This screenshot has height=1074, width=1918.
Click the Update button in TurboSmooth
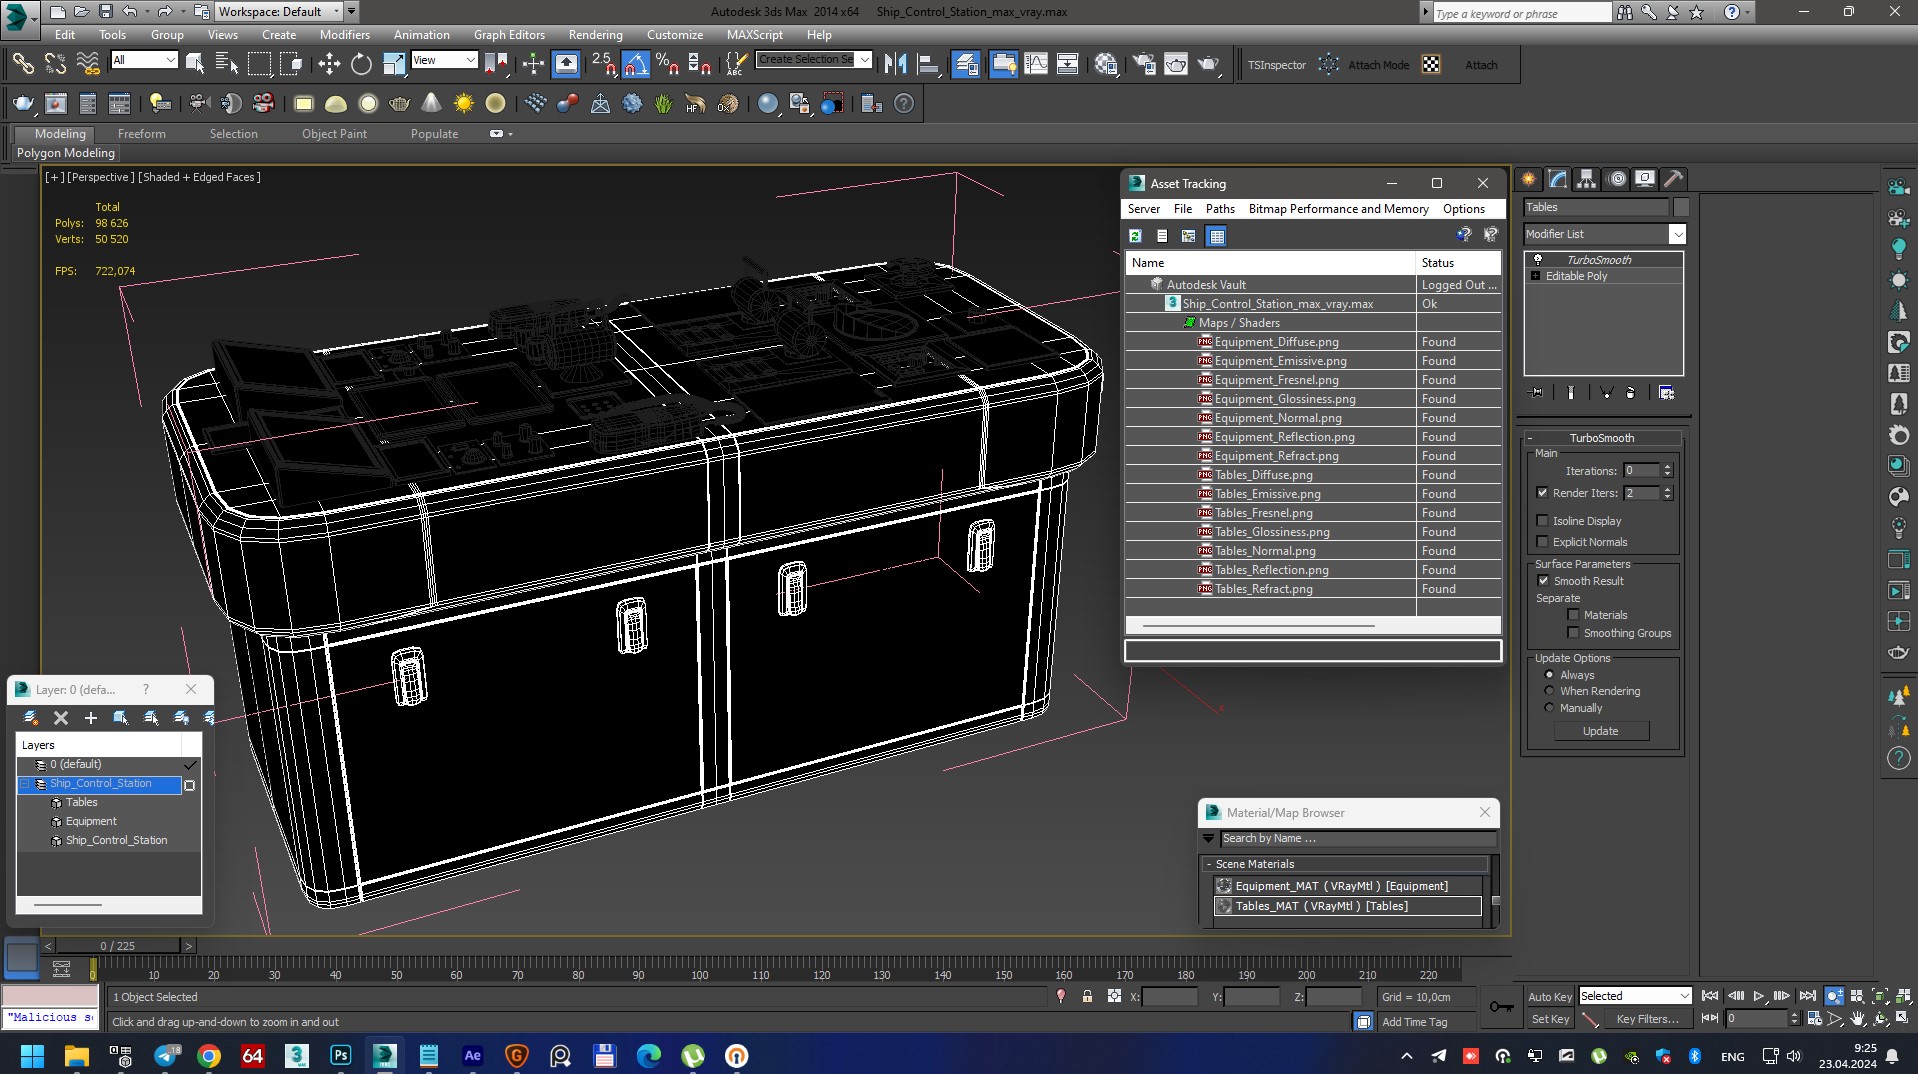[x=1600, y=731]
